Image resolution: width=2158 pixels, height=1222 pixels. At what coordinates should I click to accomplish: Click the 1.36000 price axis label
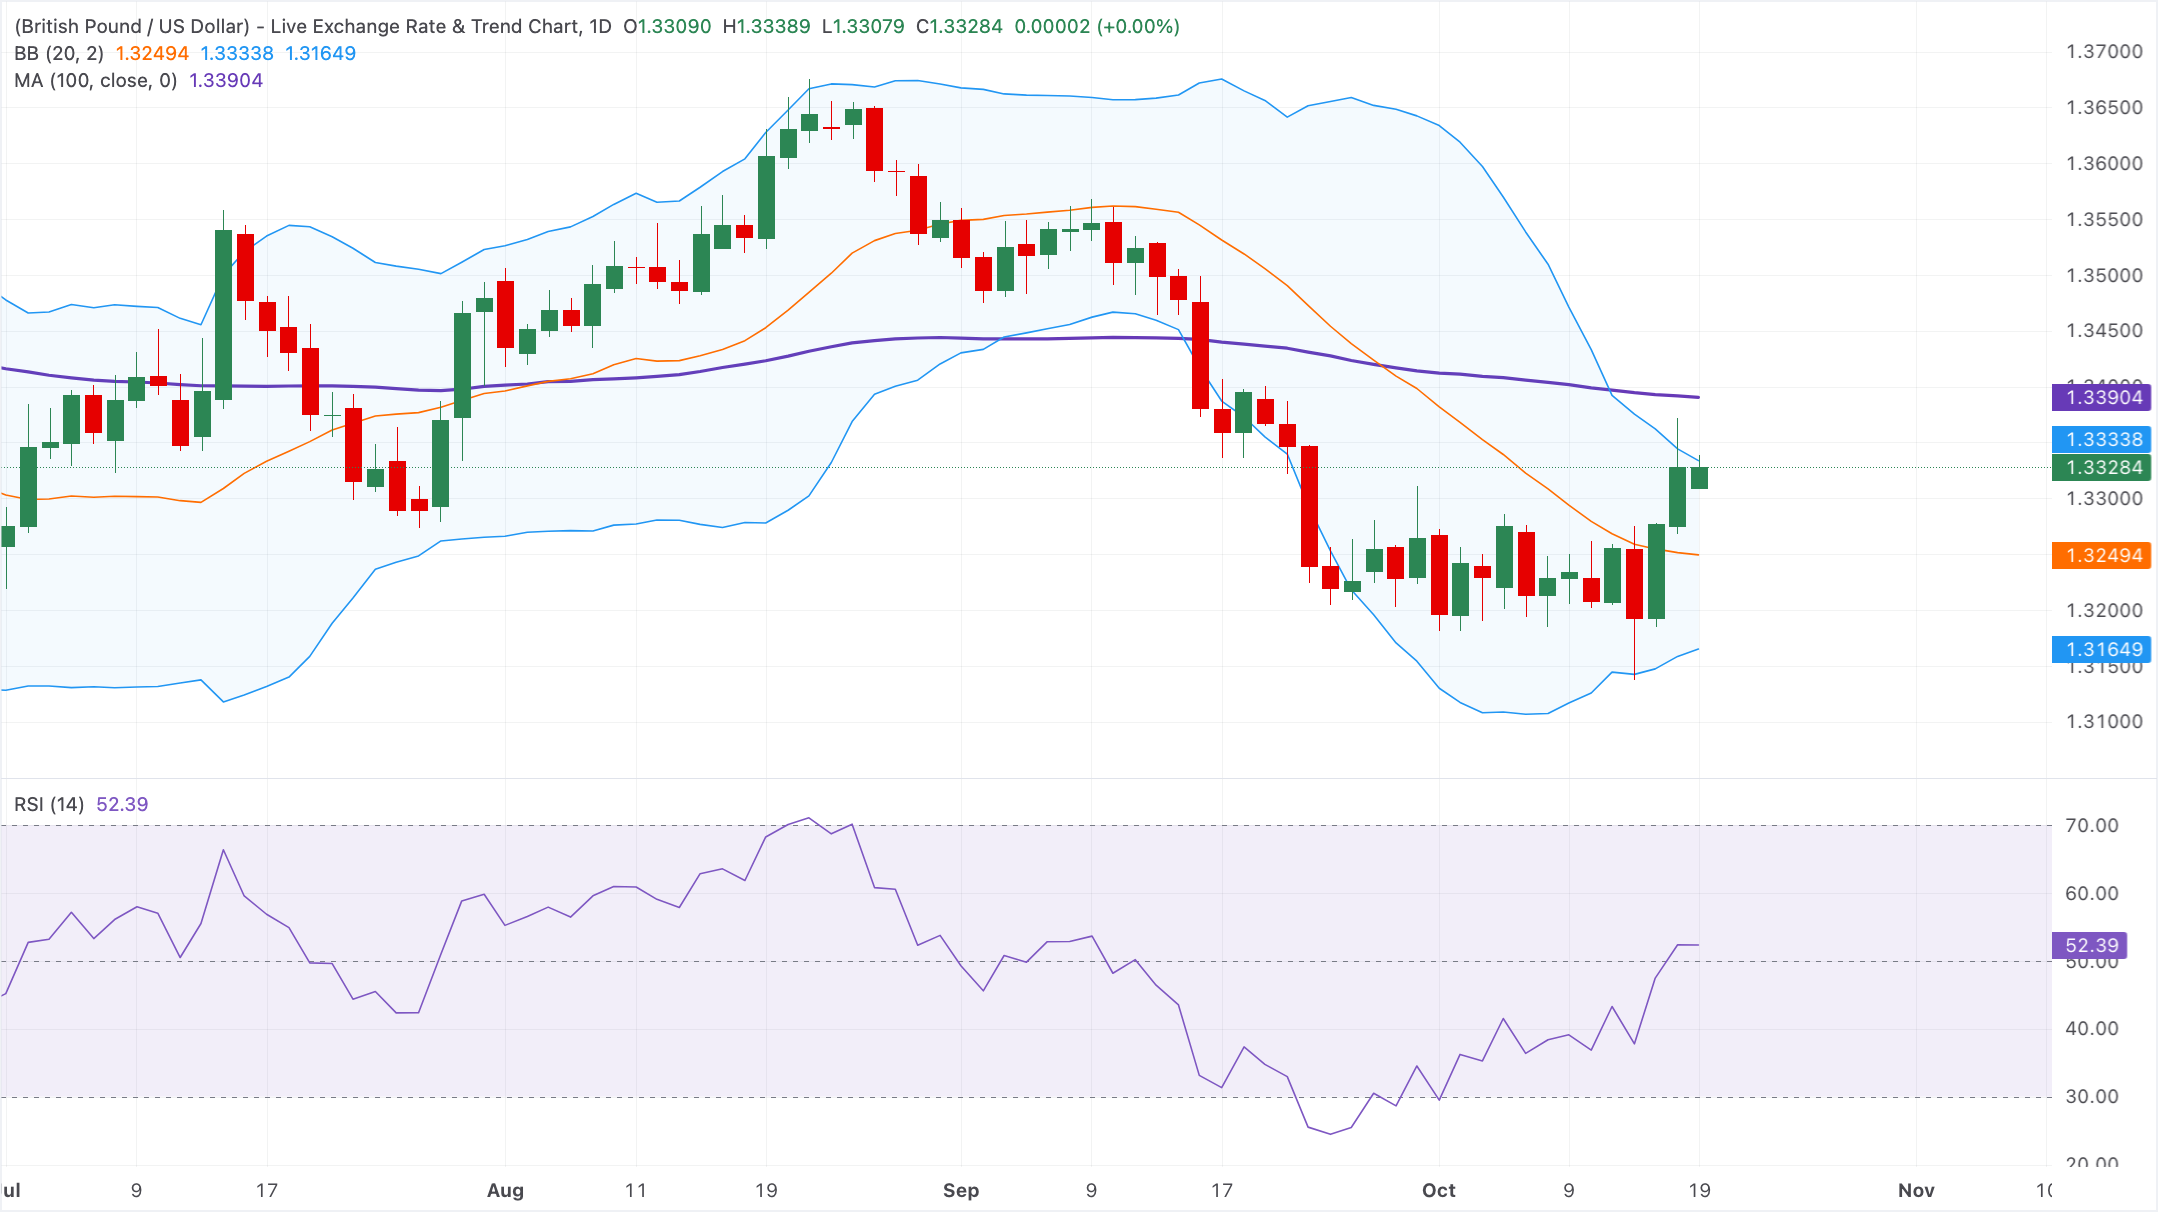[x=2104, y=163]
